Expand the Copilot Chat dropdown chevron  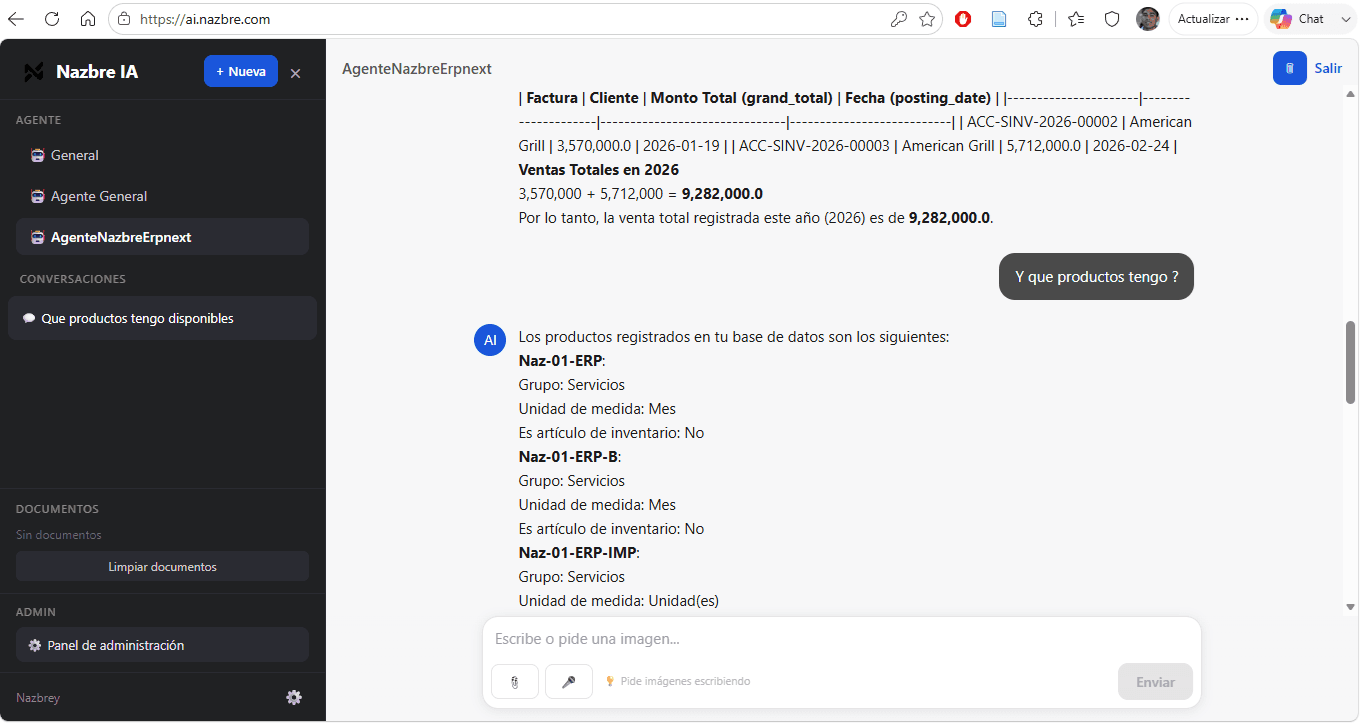click(x=1345, y=19)
